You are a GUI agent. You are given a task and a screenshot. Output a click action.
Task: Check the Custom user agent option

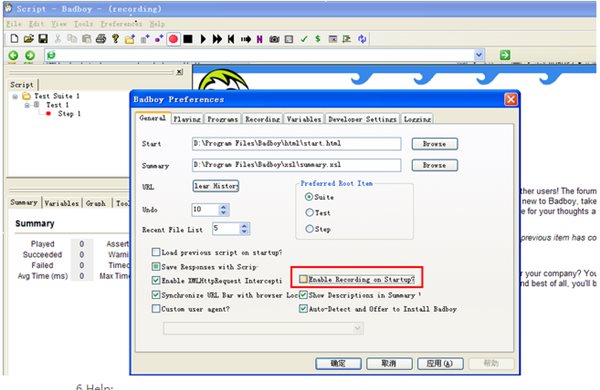(156, 308)
